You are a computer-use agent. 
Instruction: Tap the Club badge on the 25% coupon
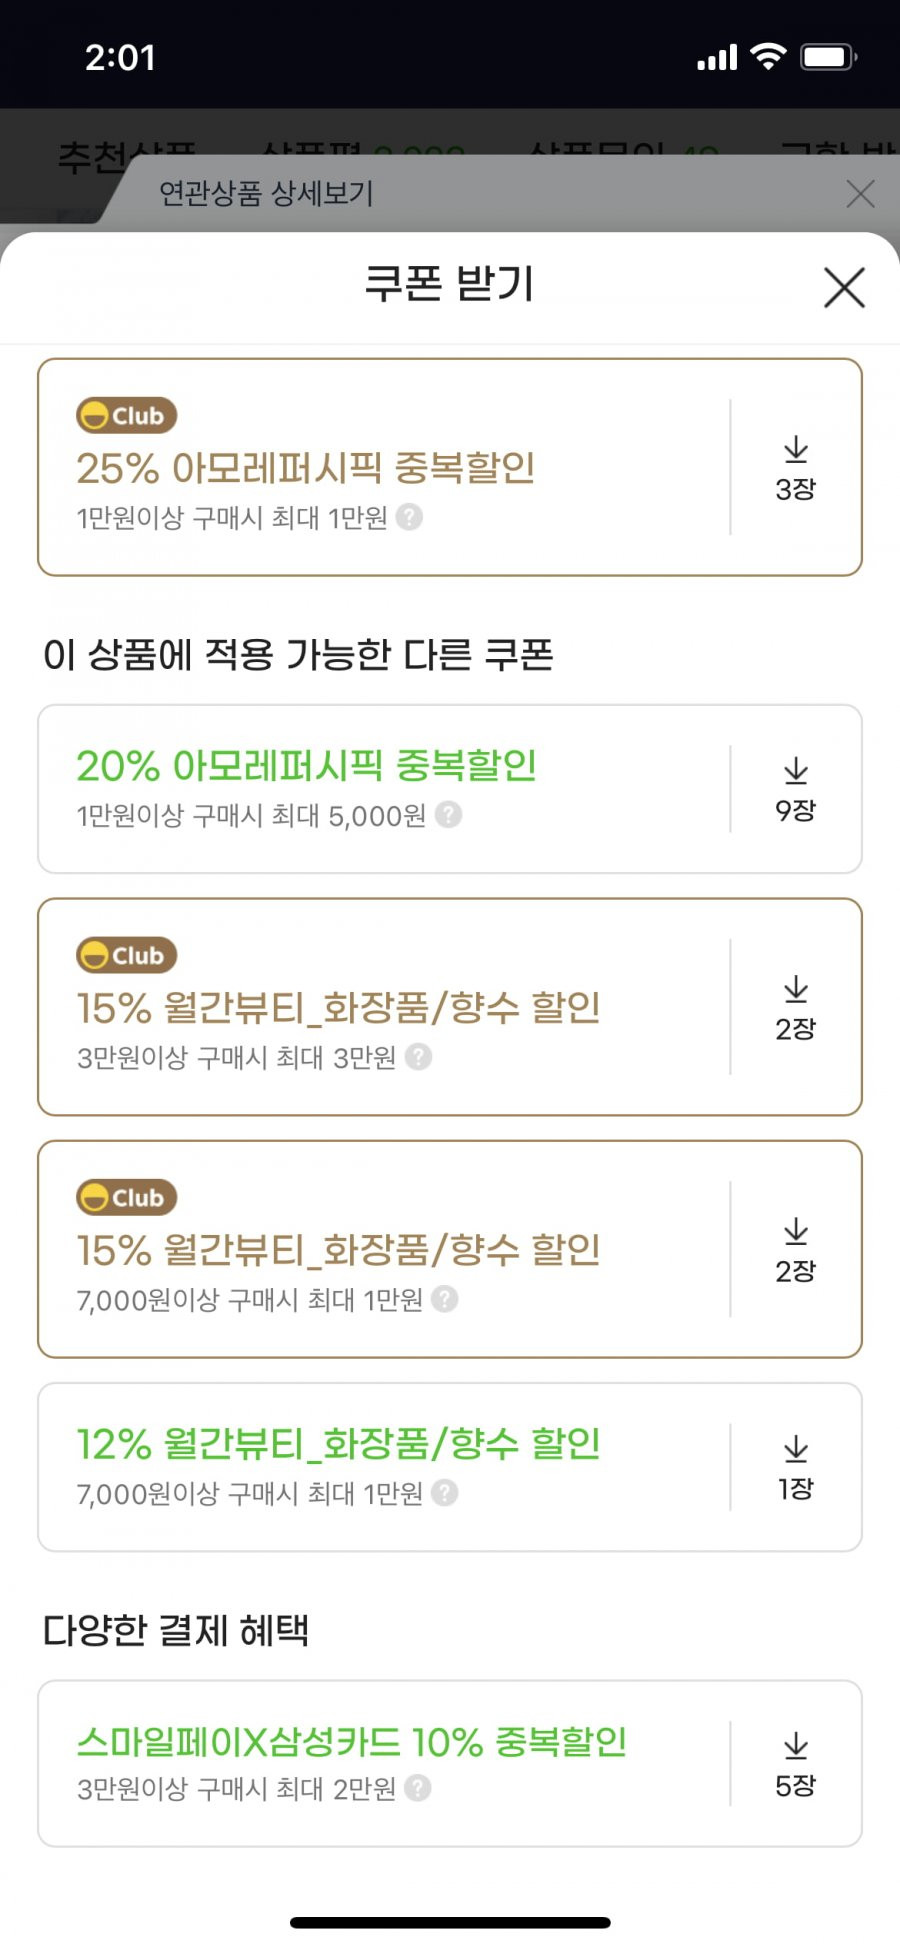(126, 415)
